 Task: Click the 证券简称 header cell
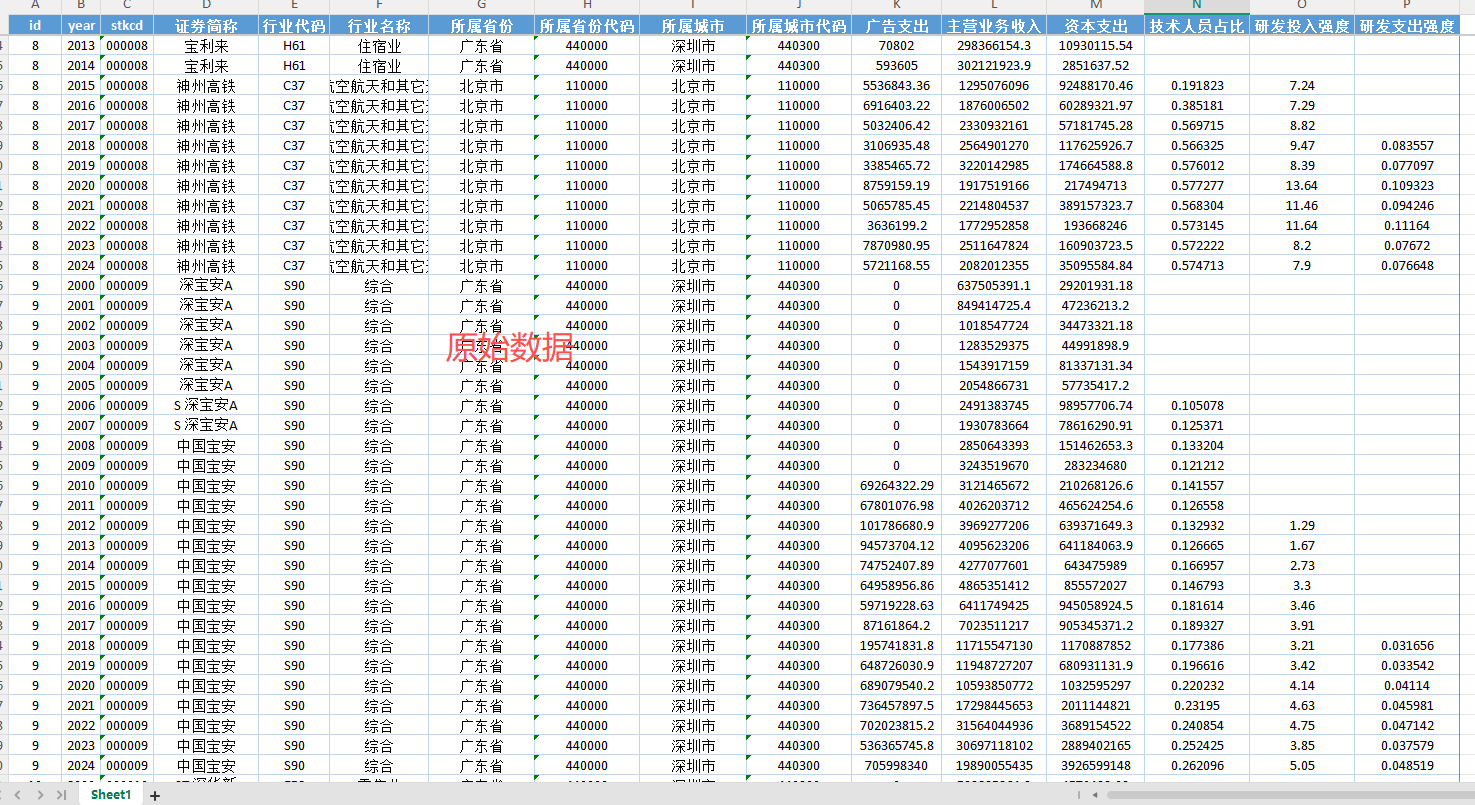(206, 26)
